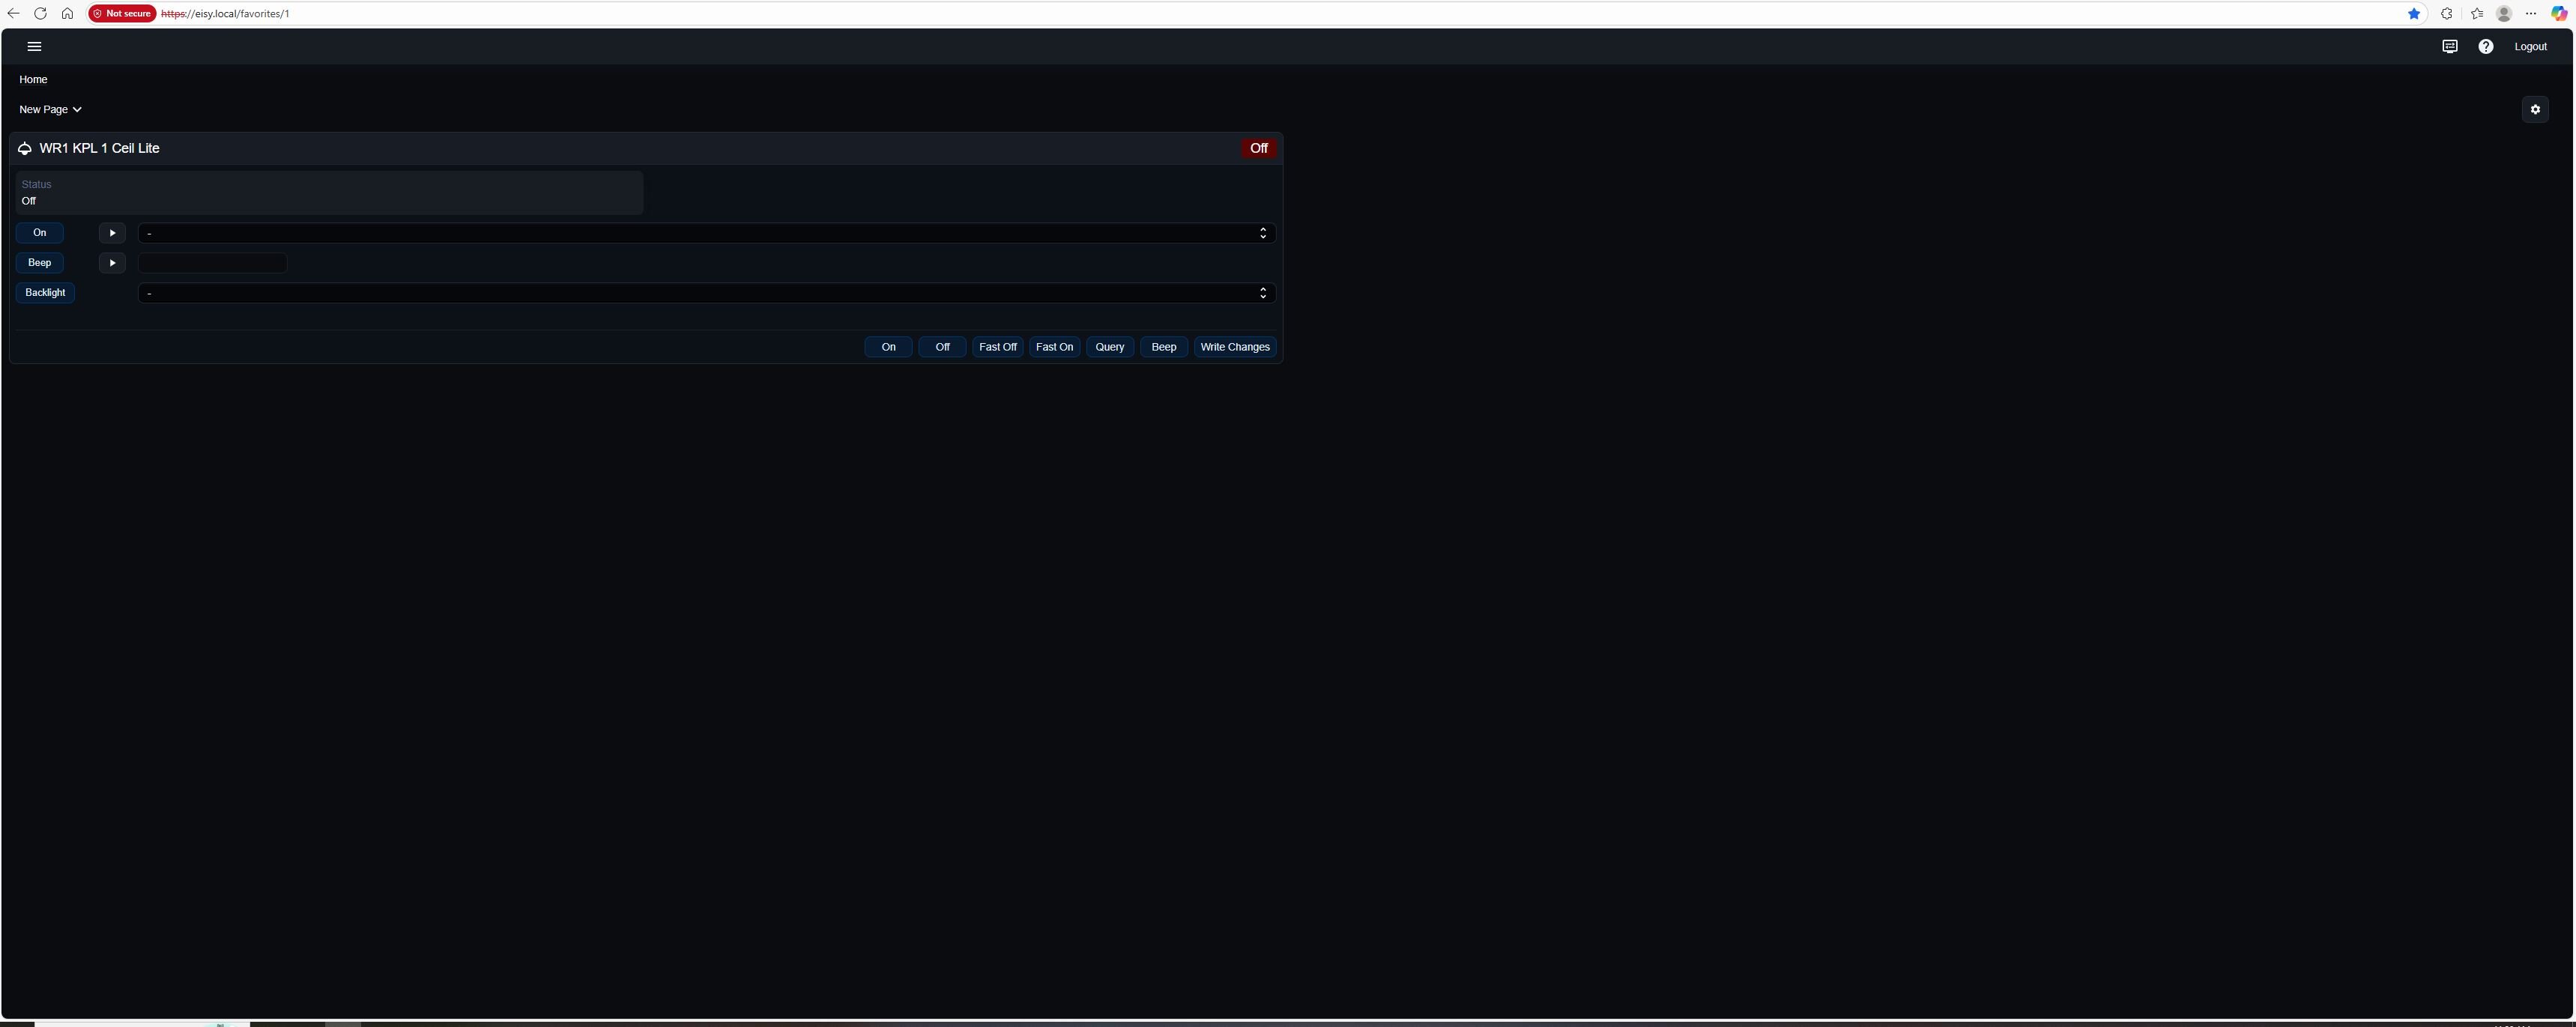The height and width of the screenshot is (1027, 2576).
Task: Click the page settings gear icon
Action: (x=2534, y=110)
